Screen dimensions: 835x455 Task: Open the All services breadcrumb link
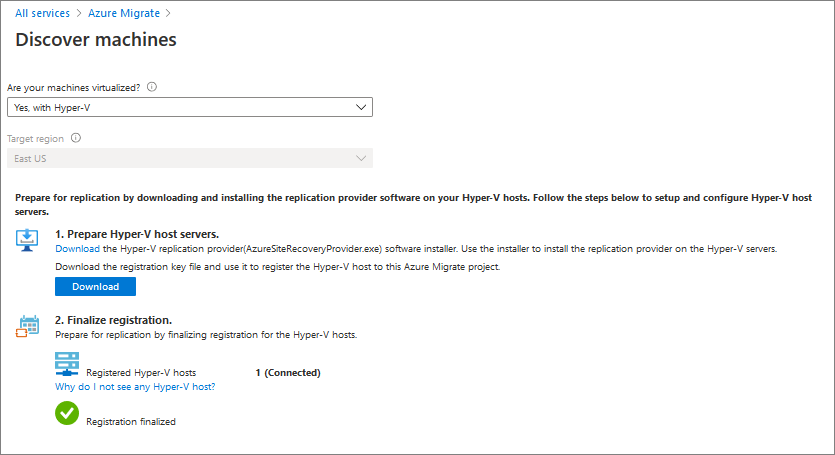pos(42,13)
